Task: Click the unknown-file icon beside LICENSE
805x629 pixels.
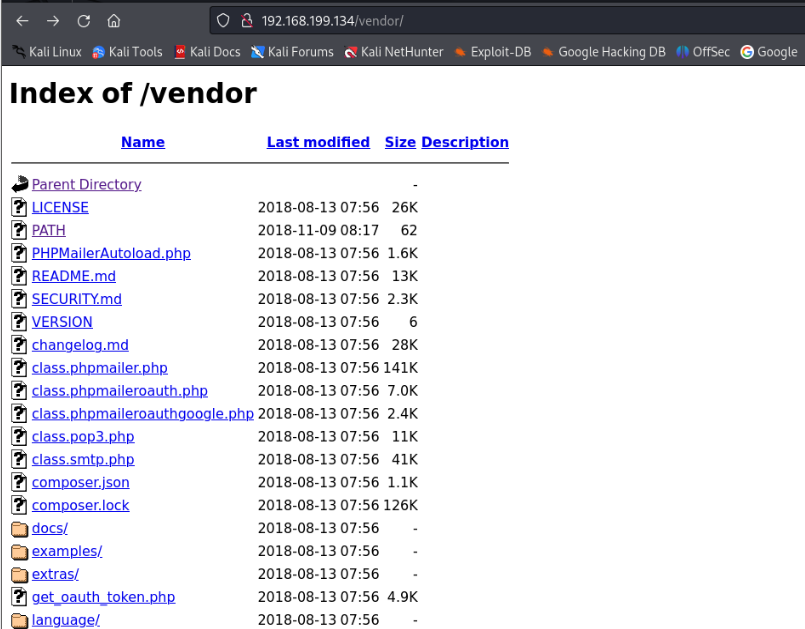Action: [19, 207]
